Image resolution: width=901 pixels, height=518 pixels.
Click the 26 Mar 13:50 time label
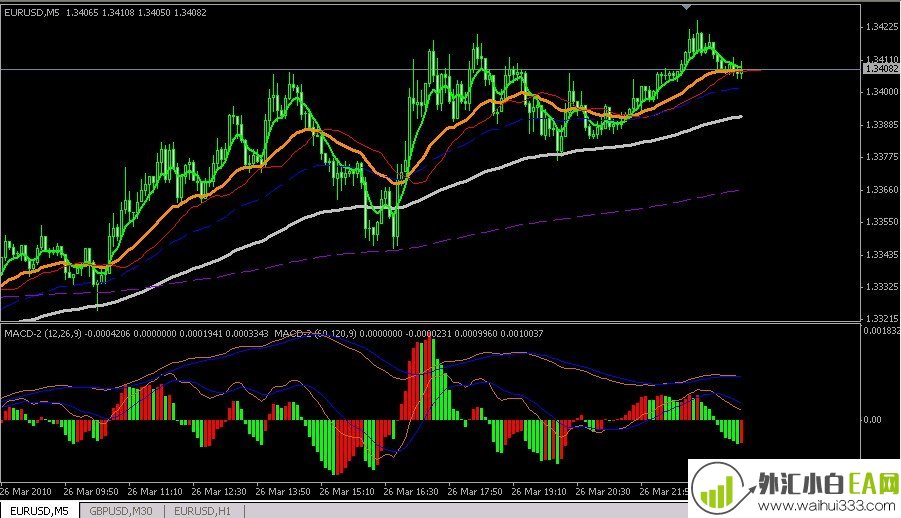[x=285, y=493]
